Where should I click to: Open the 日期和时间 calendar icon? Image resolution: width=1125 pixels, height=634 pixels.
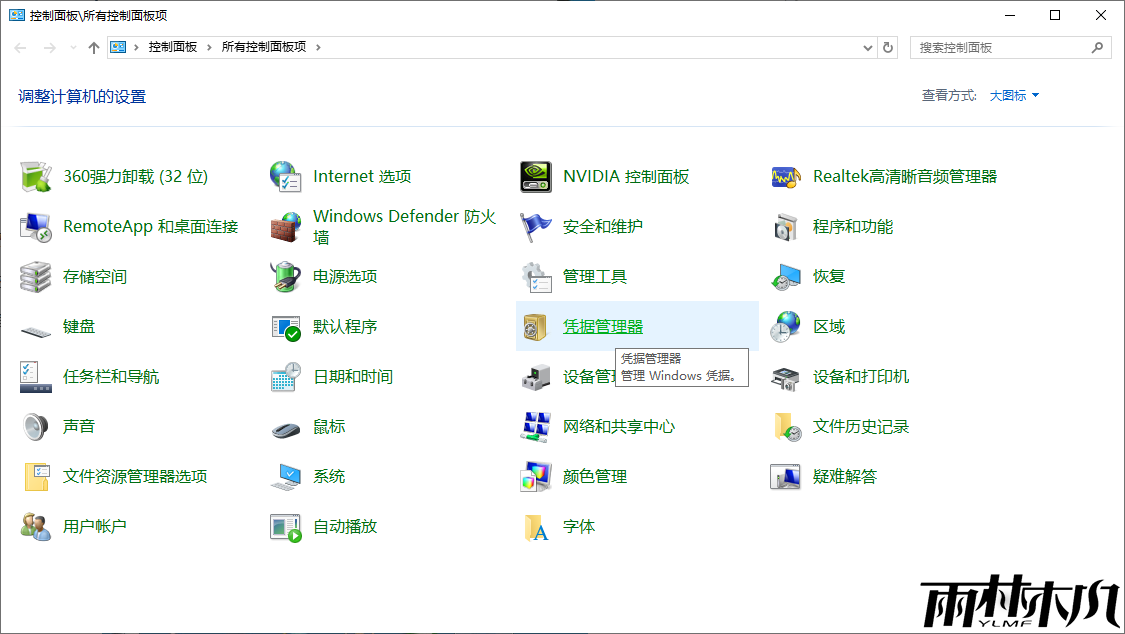[x=286, y=377]
